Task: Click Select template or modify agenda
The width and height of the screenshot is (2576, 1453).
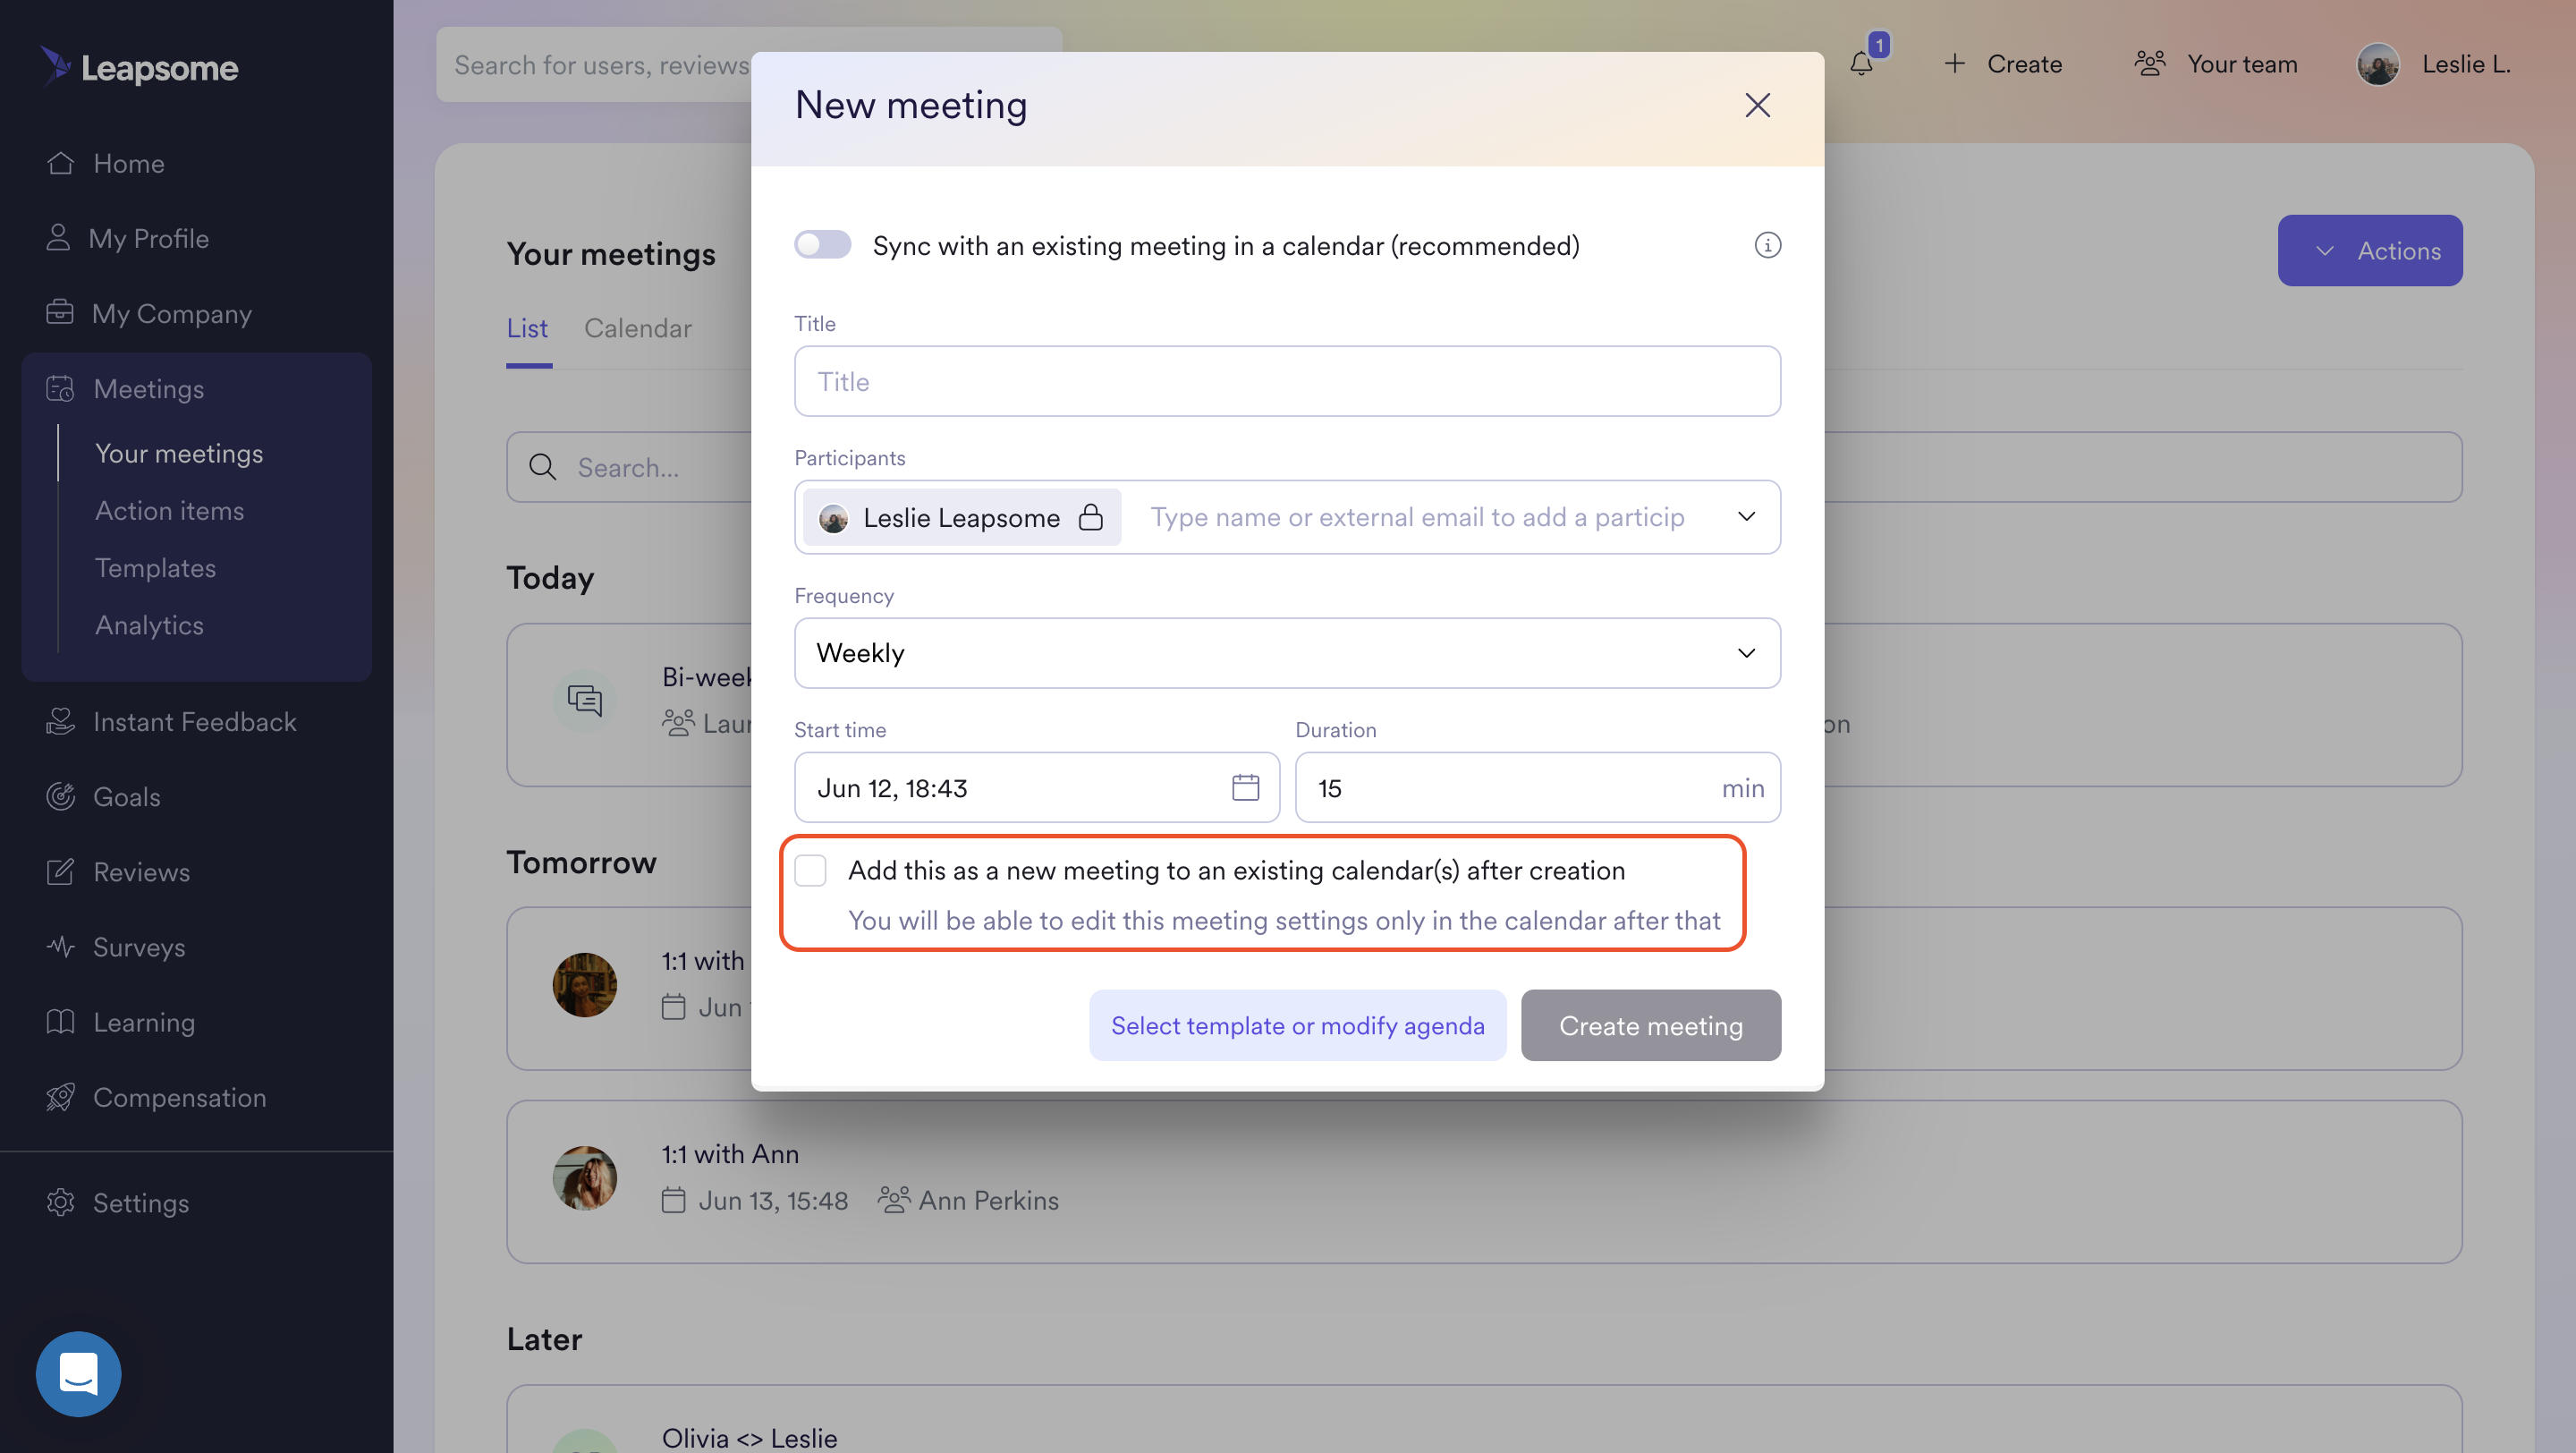Action: pos(1297,1025)
